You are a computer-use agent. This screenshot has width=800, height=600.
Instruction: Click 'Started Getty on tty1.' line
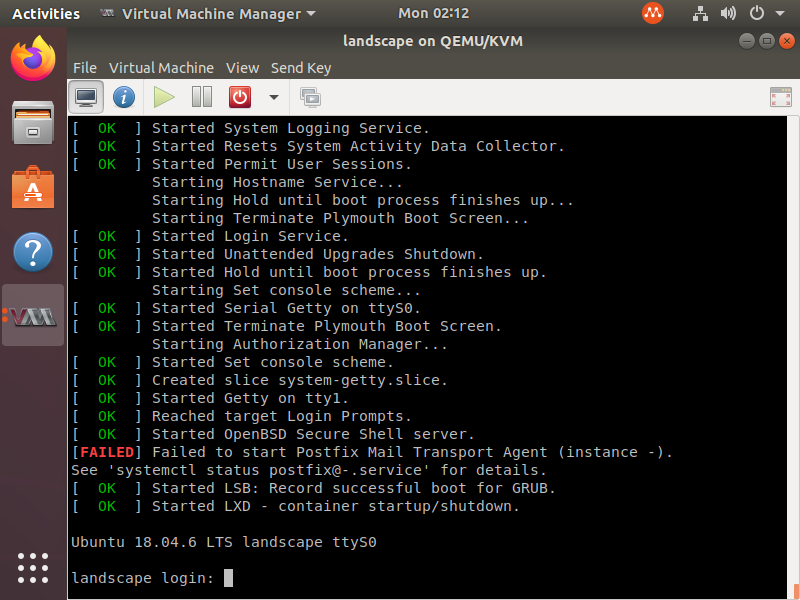(x=250, y=398)
